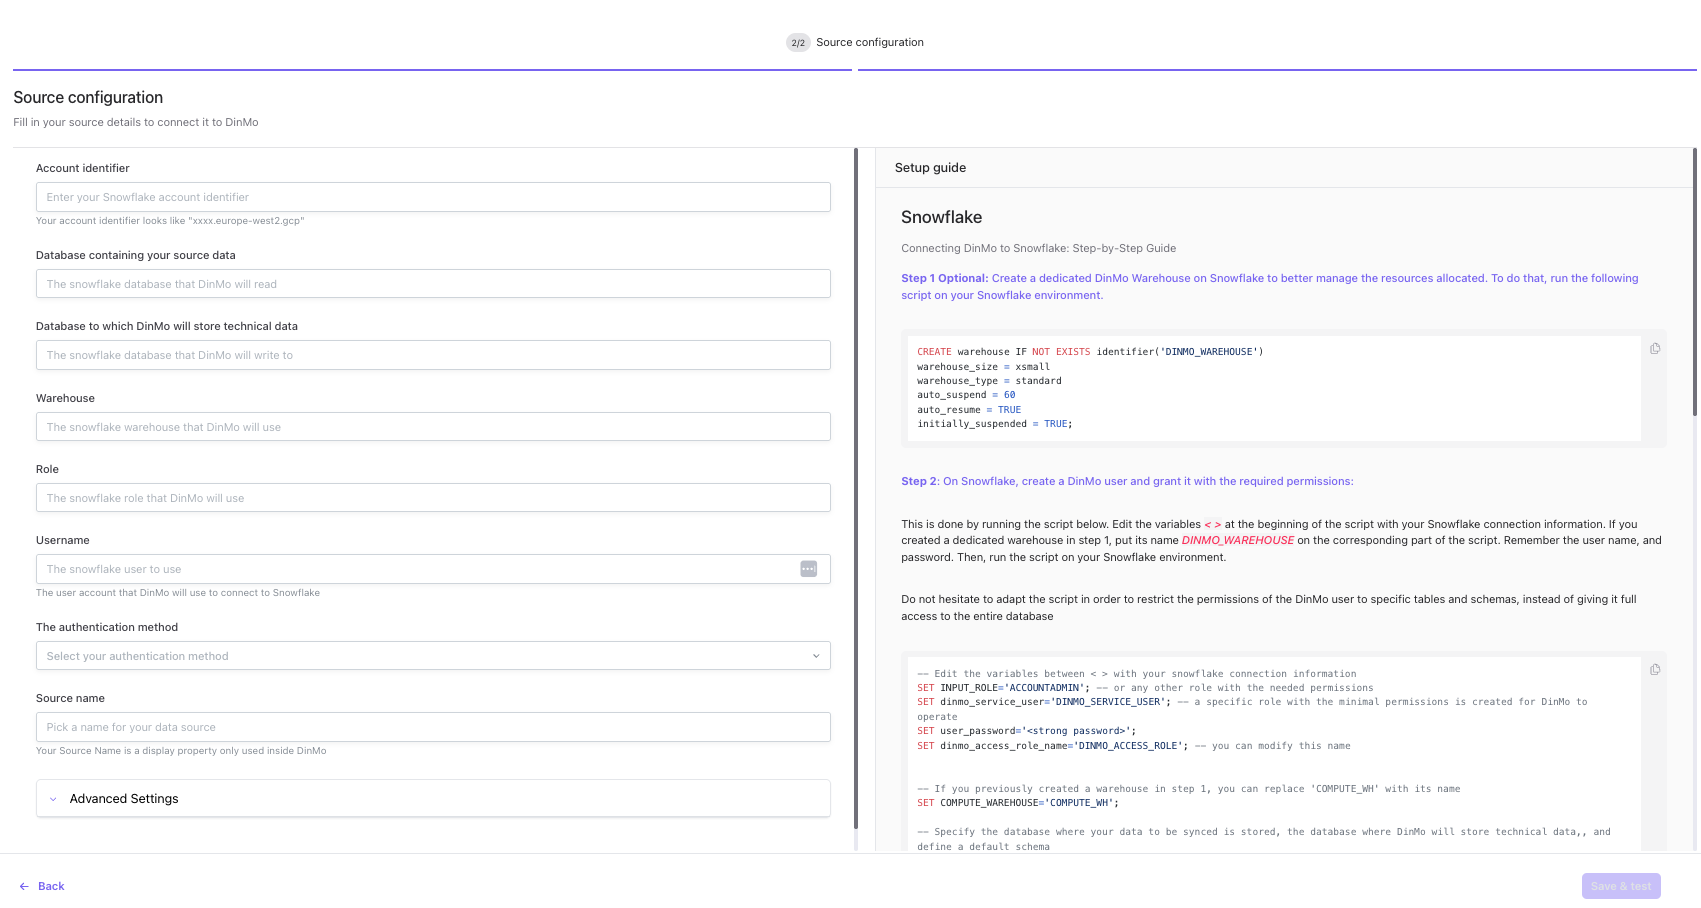Image resolution: width=1701 pixels, height=908 pixels.
Task: Click the "initially_suspended = TRUE" code line
Action: (x=995, y=424)
